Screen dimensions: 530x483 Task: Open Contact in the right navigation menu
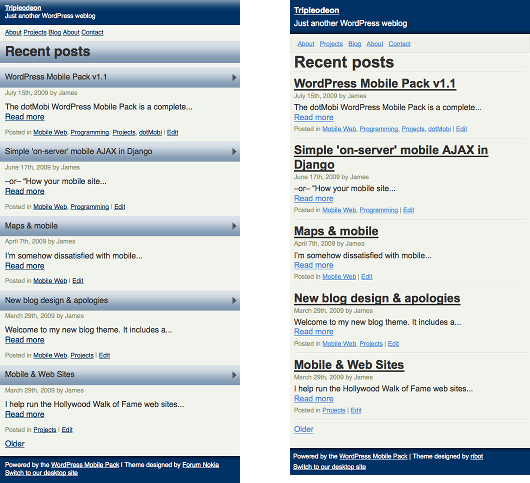pyautogui.click(x=399, y=44)
